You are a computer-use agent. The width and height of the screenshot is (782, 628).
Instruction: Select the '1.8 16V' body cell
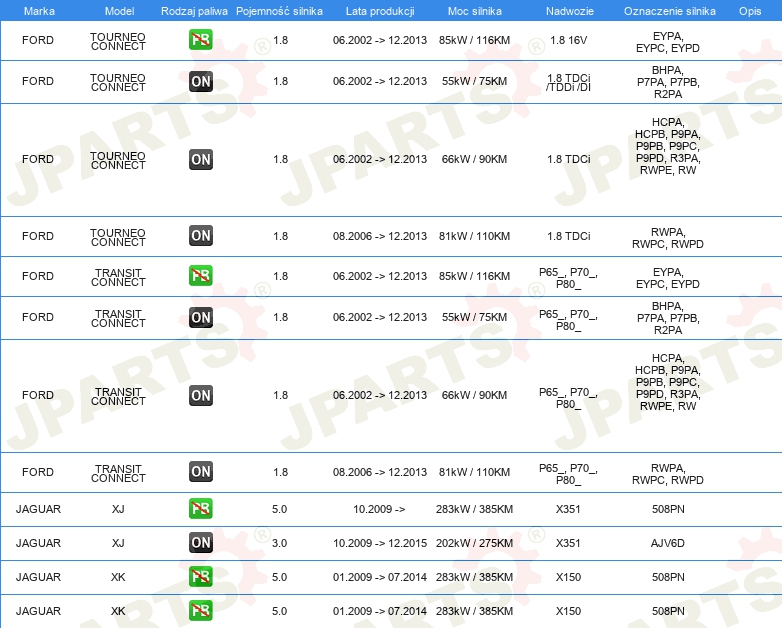[569, 40]
